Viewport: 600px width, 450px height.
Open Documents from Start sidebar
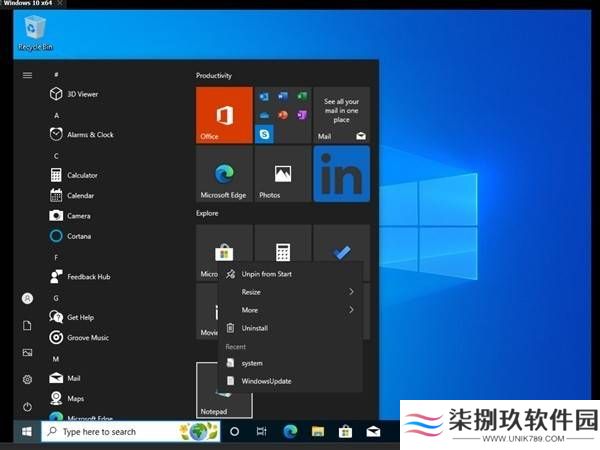point(27,326)
